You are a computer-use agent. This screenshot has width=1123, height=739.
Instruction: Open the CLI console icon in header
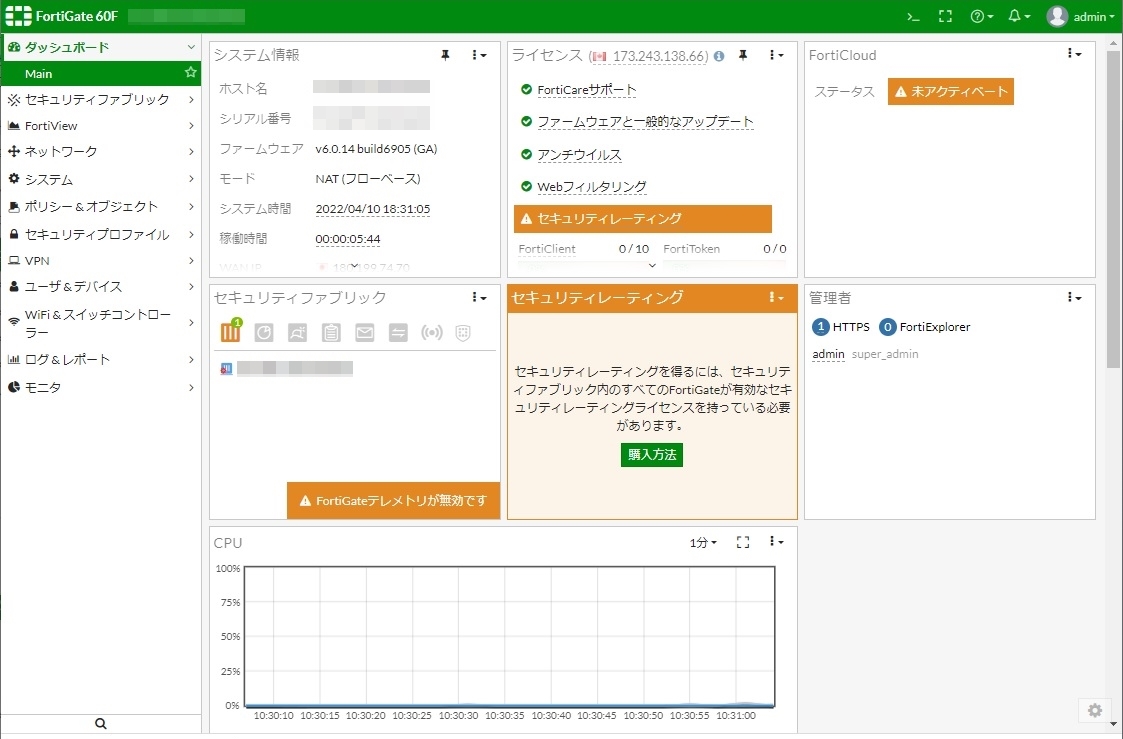(913, 16)
